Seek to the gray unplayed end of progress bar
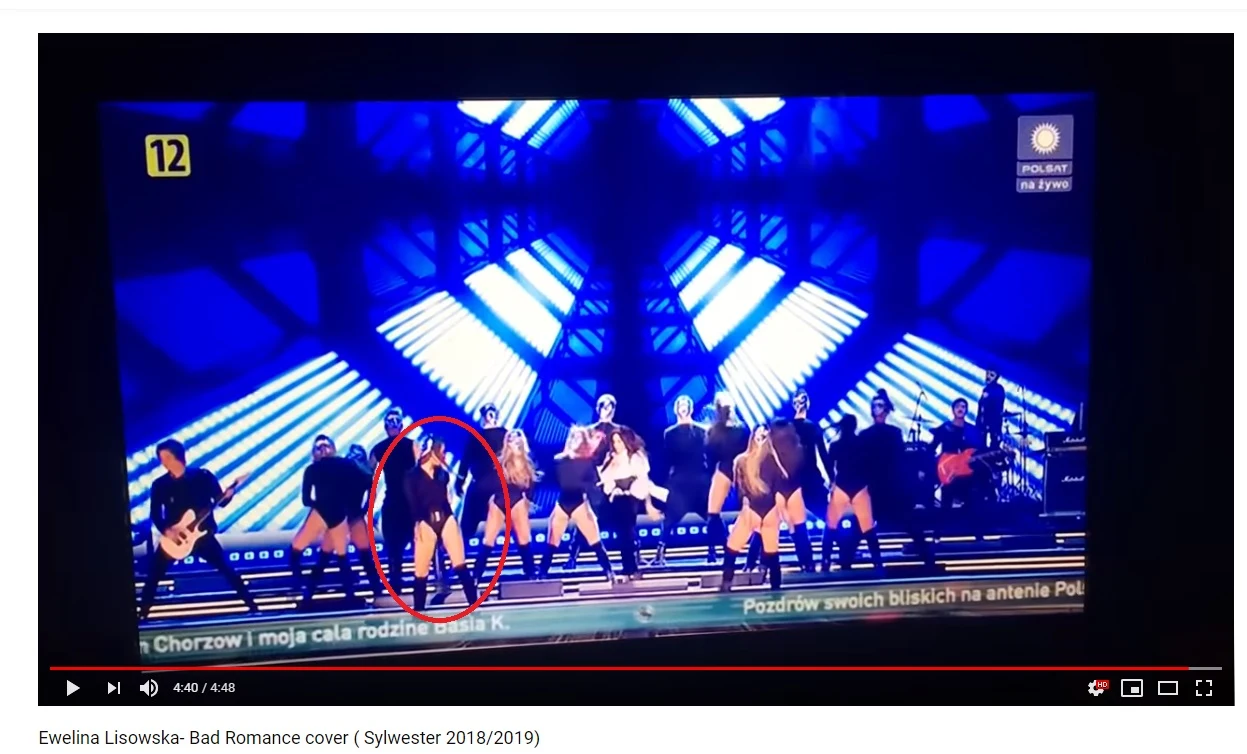 coord(1205,668)
